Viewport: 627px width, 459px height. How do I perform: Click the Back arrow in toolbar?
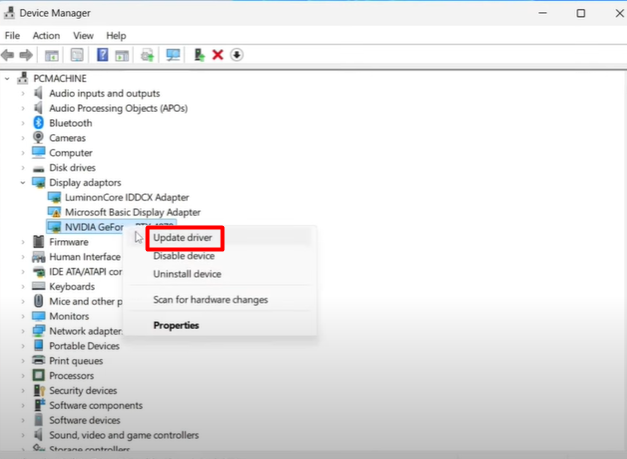(x=9, y=55)
